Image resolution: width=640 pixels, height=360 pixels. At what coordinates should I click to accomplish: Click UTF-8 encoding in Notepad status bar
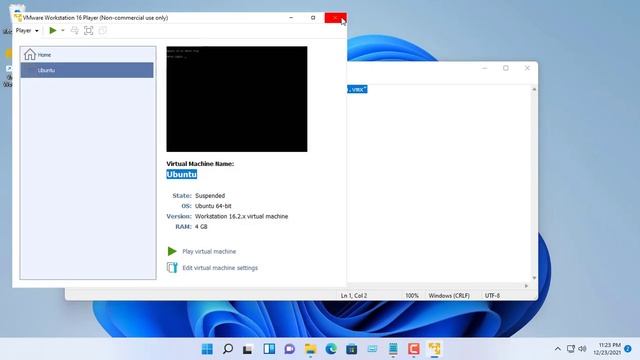pyautogui.click(x=492, y=296)
